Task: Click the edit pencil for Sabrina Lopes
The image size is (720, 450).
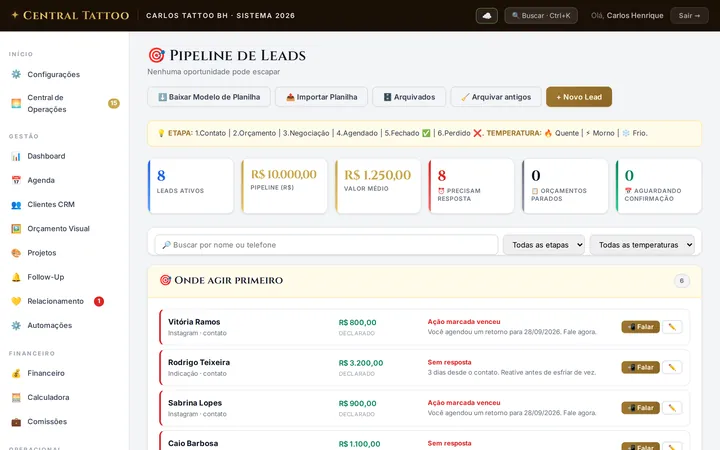Action: (672, 408)
